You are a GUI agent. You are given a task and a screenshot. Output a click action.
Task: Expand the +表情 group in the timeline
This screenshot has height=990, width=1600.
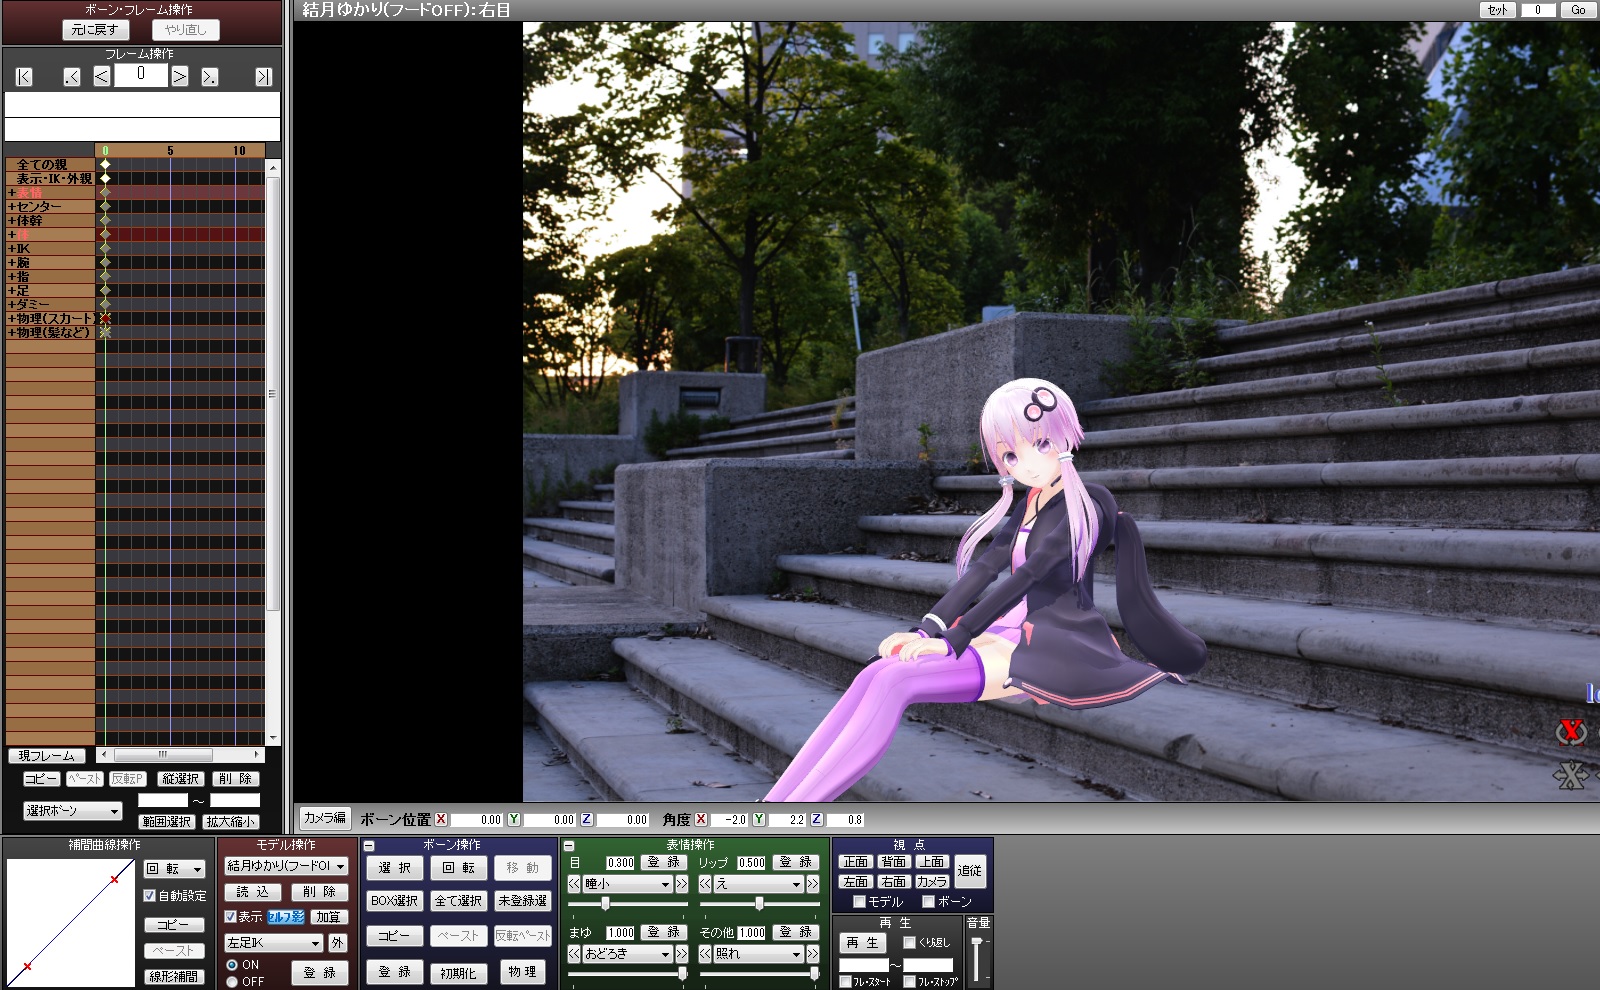click(12, 193)
